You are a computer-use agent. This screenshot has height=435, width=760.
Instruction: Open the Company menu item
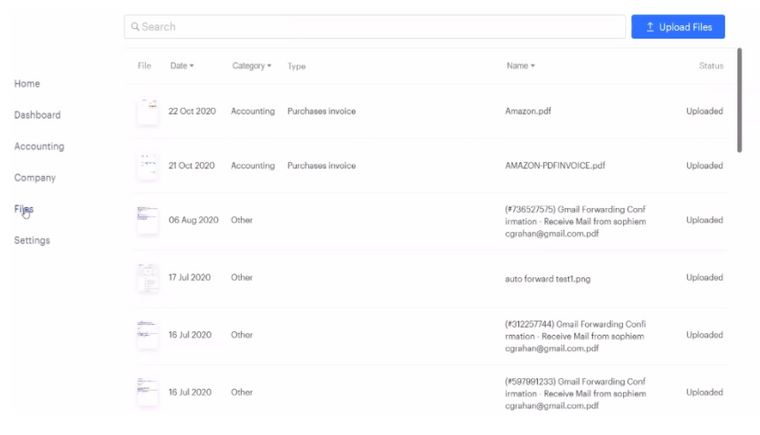point(35,178)
